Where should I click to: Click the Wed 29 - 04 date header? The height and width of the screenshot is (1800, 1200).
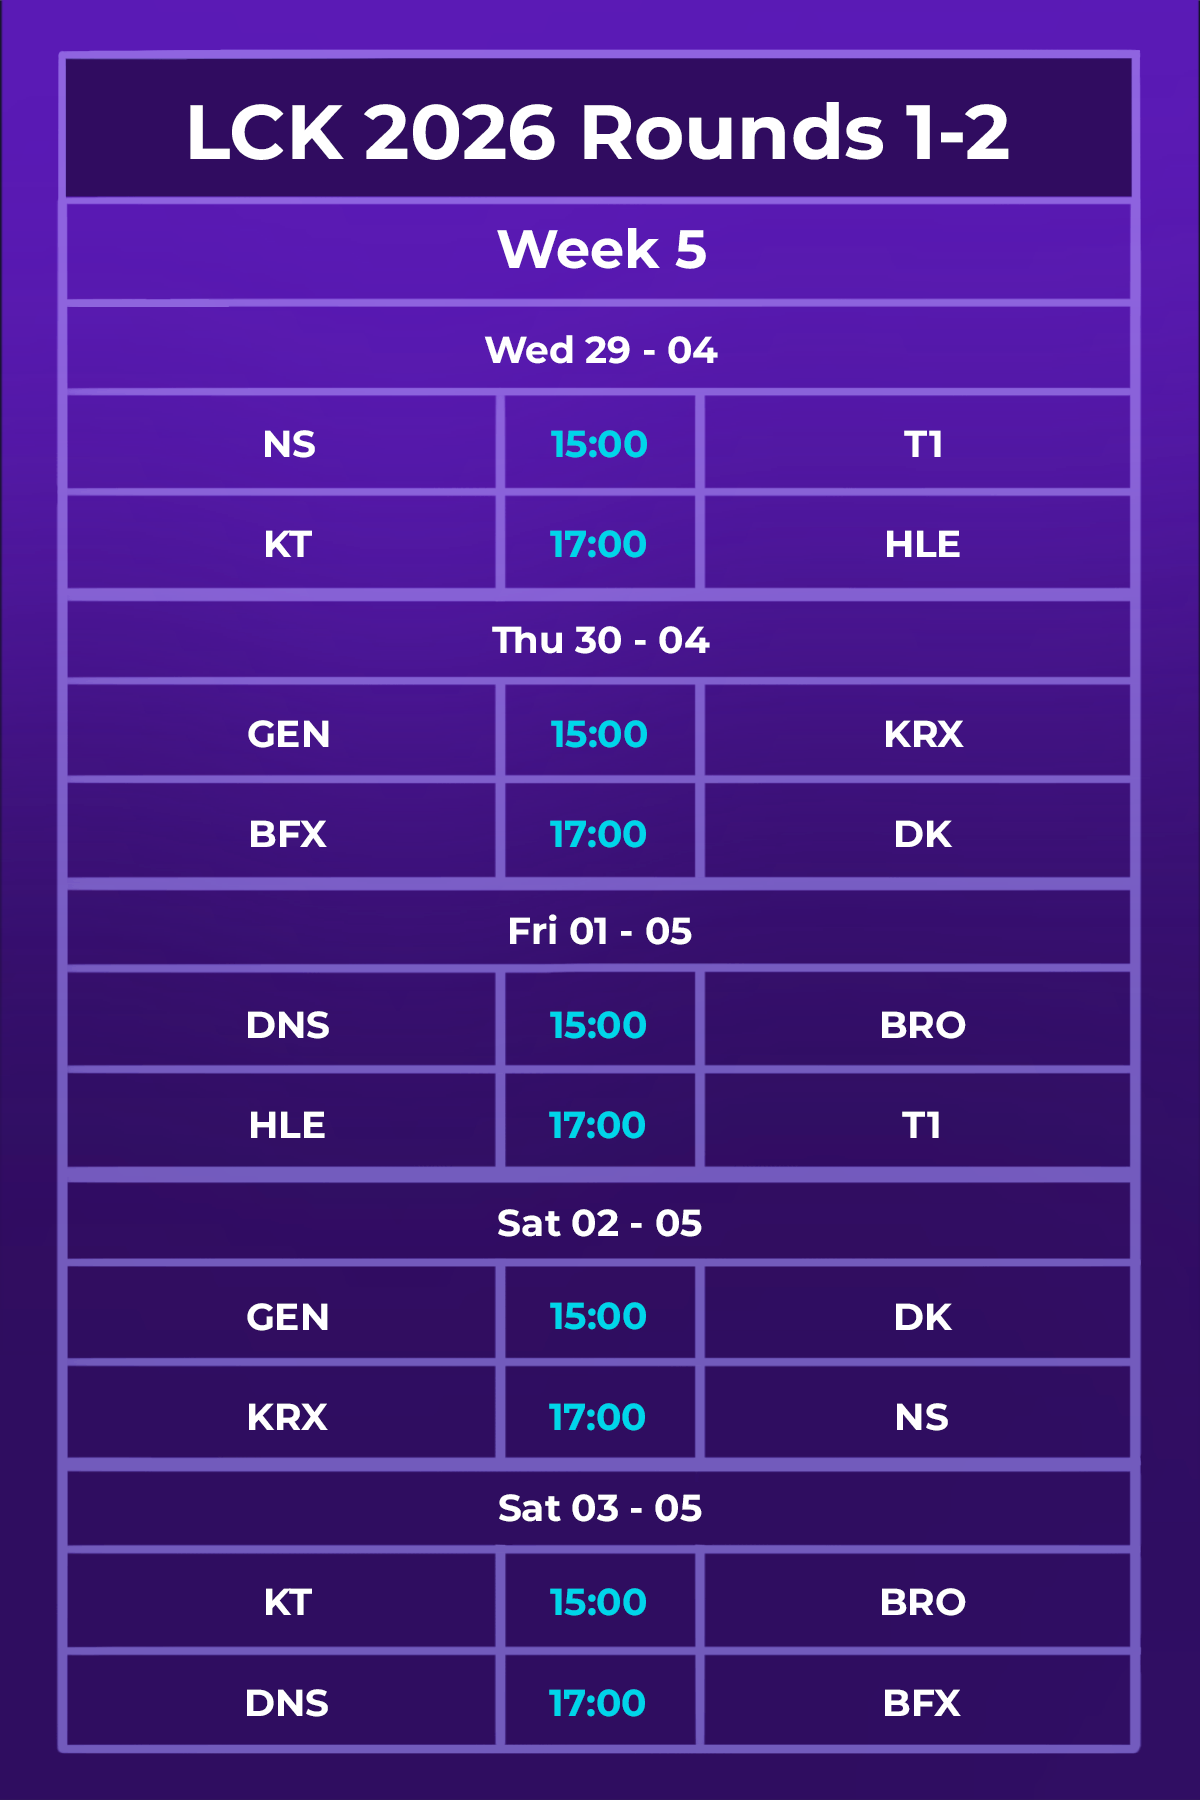[x=601, y=351]
